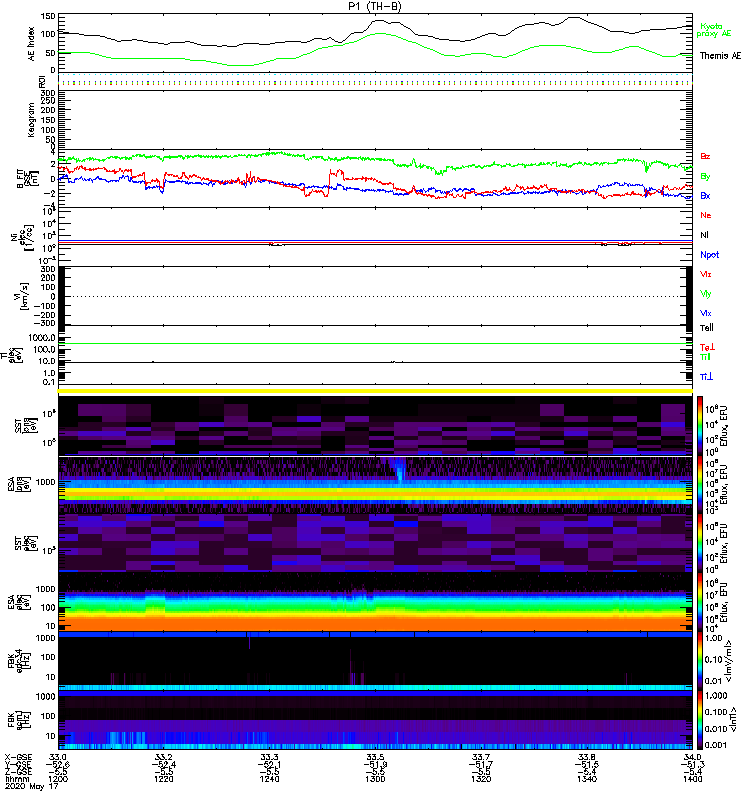Click the color bar beside FBK scm1 panel
The image size is (750, 800).
pos(700,719)
